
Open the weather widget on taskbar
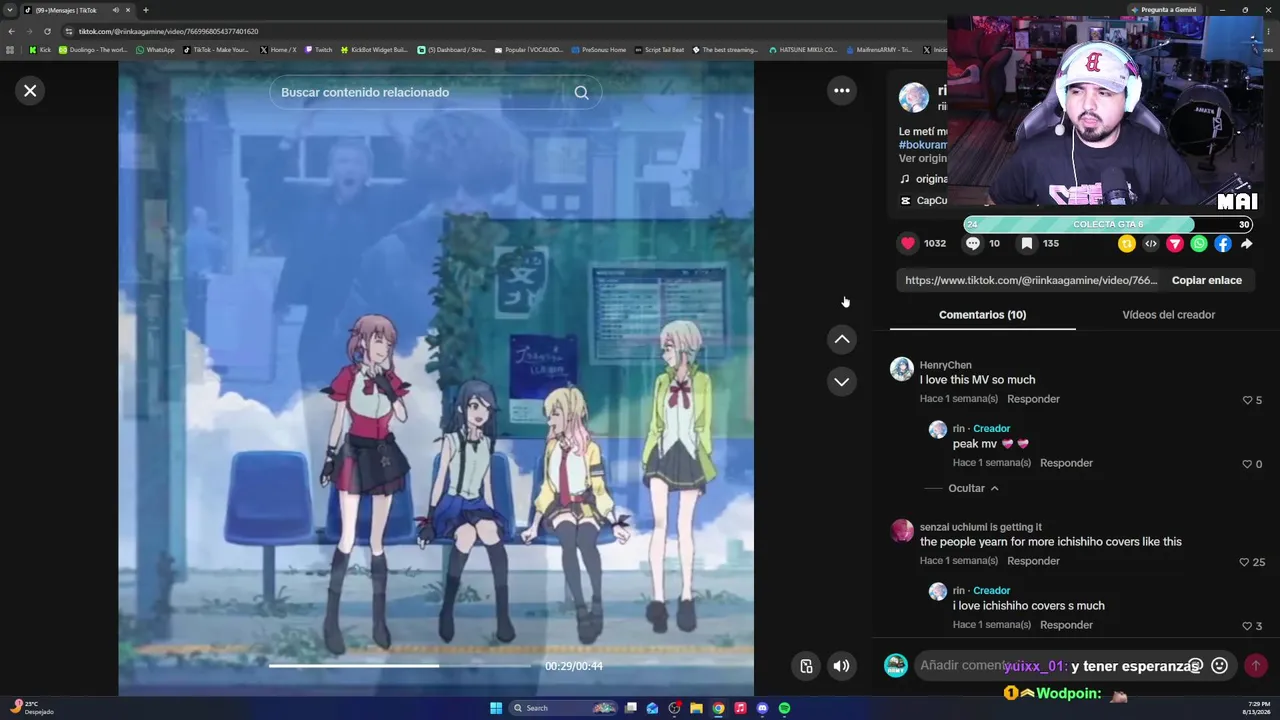pyautogui.click(x=32, y=708)
